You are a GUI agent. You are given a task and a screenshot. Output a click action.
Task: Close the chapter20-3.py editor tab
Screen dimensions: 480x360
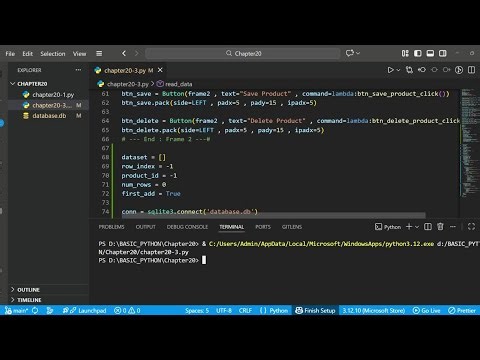160,70
